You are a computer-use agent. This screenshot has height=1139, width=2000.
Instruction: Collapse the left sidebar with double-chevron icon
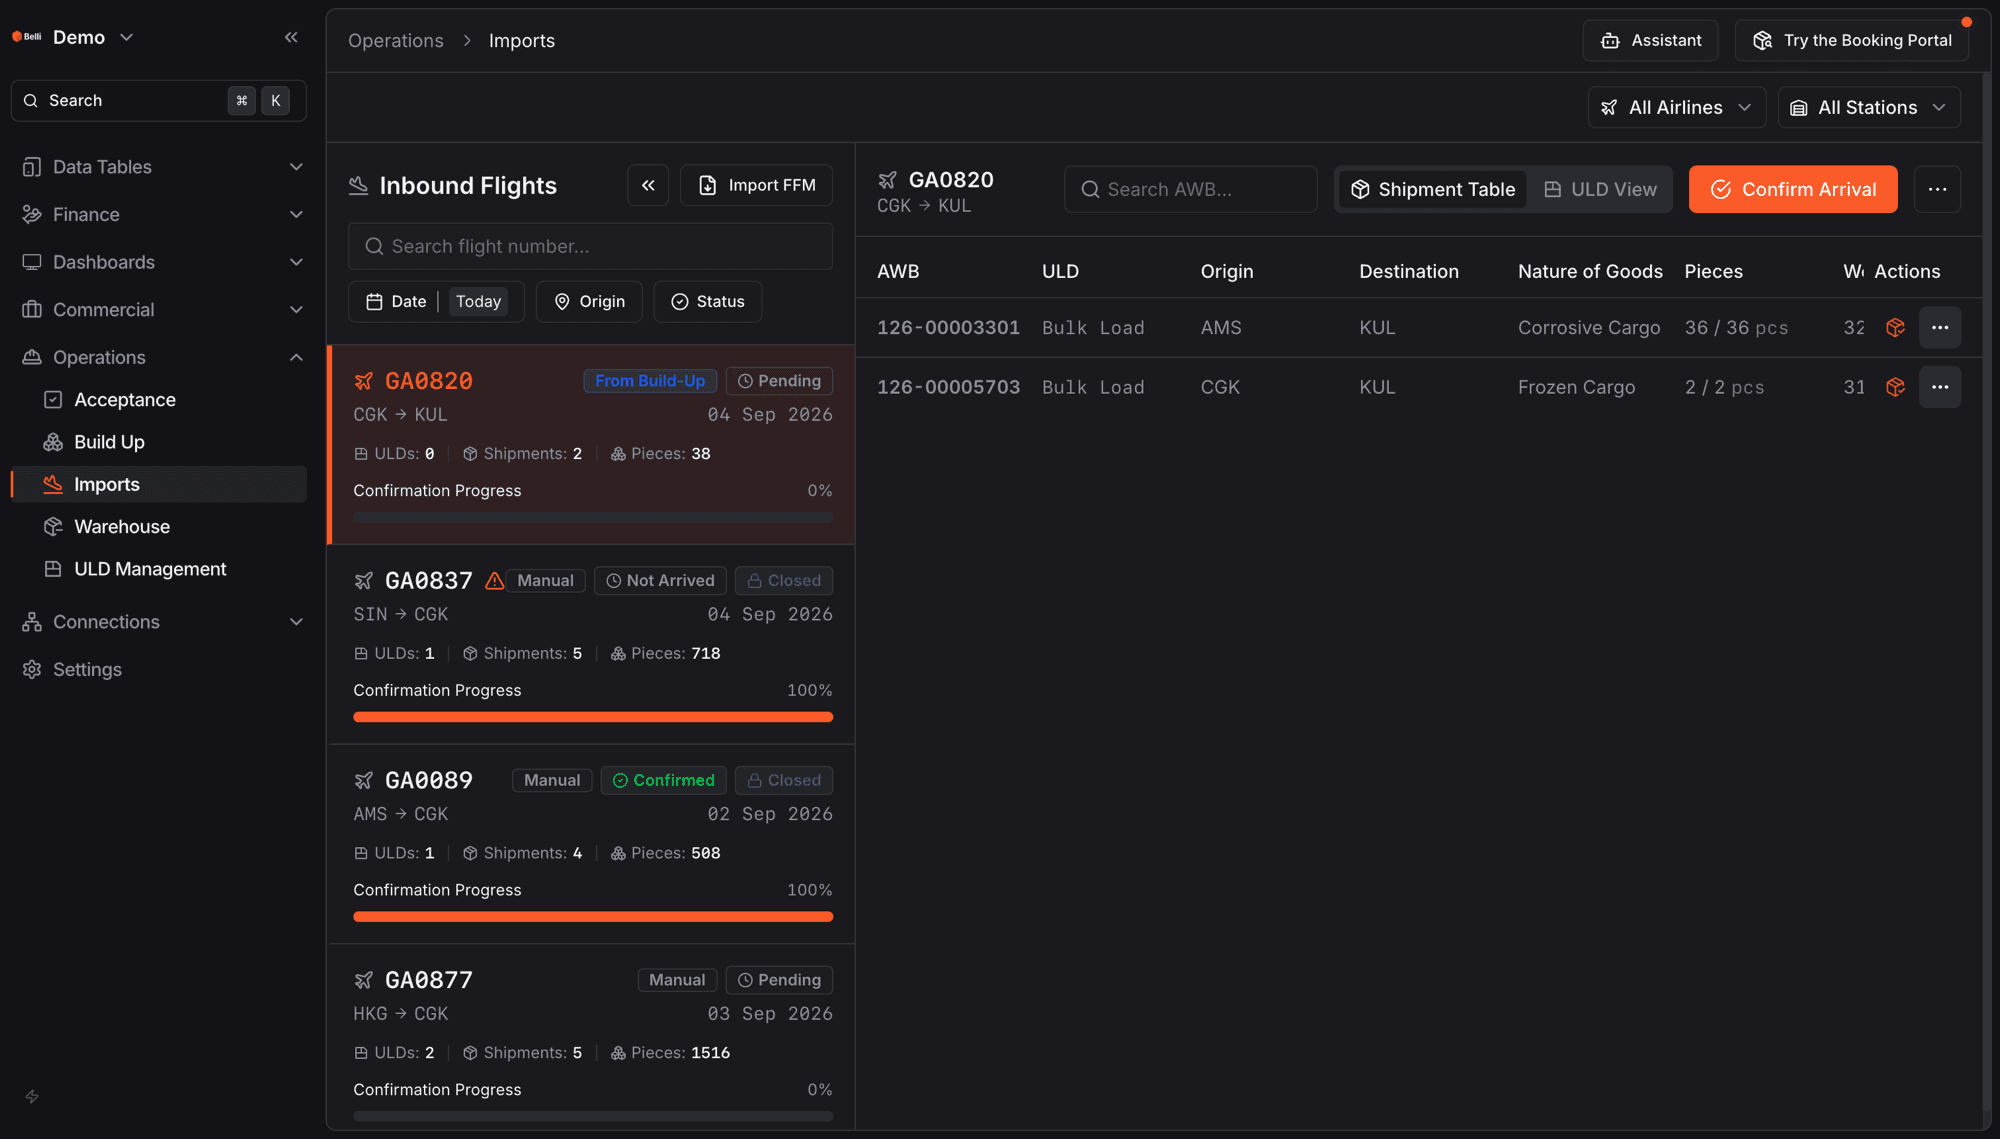tap(291, 37)
